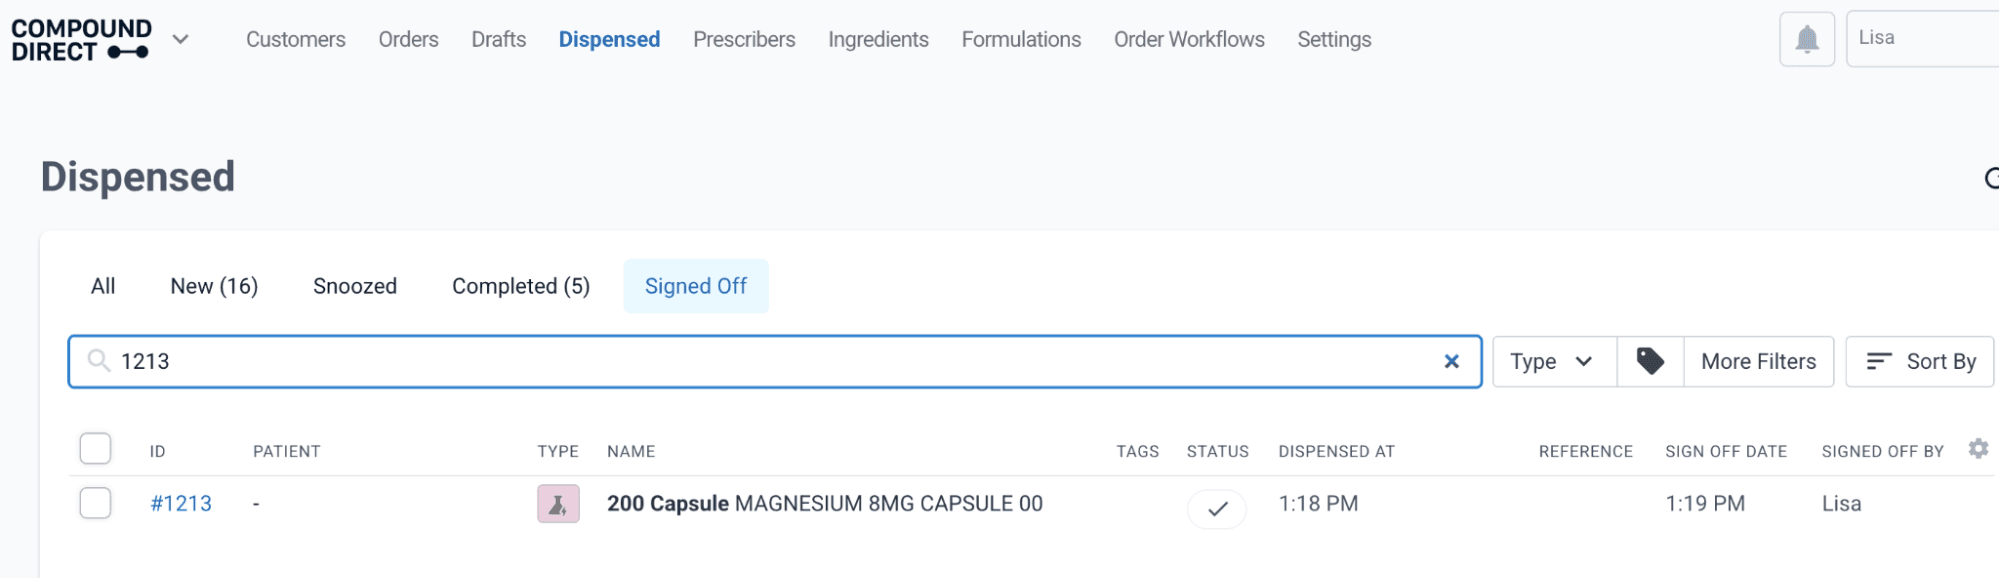Select the checkbox for order #1213

(x=95, y=502)
